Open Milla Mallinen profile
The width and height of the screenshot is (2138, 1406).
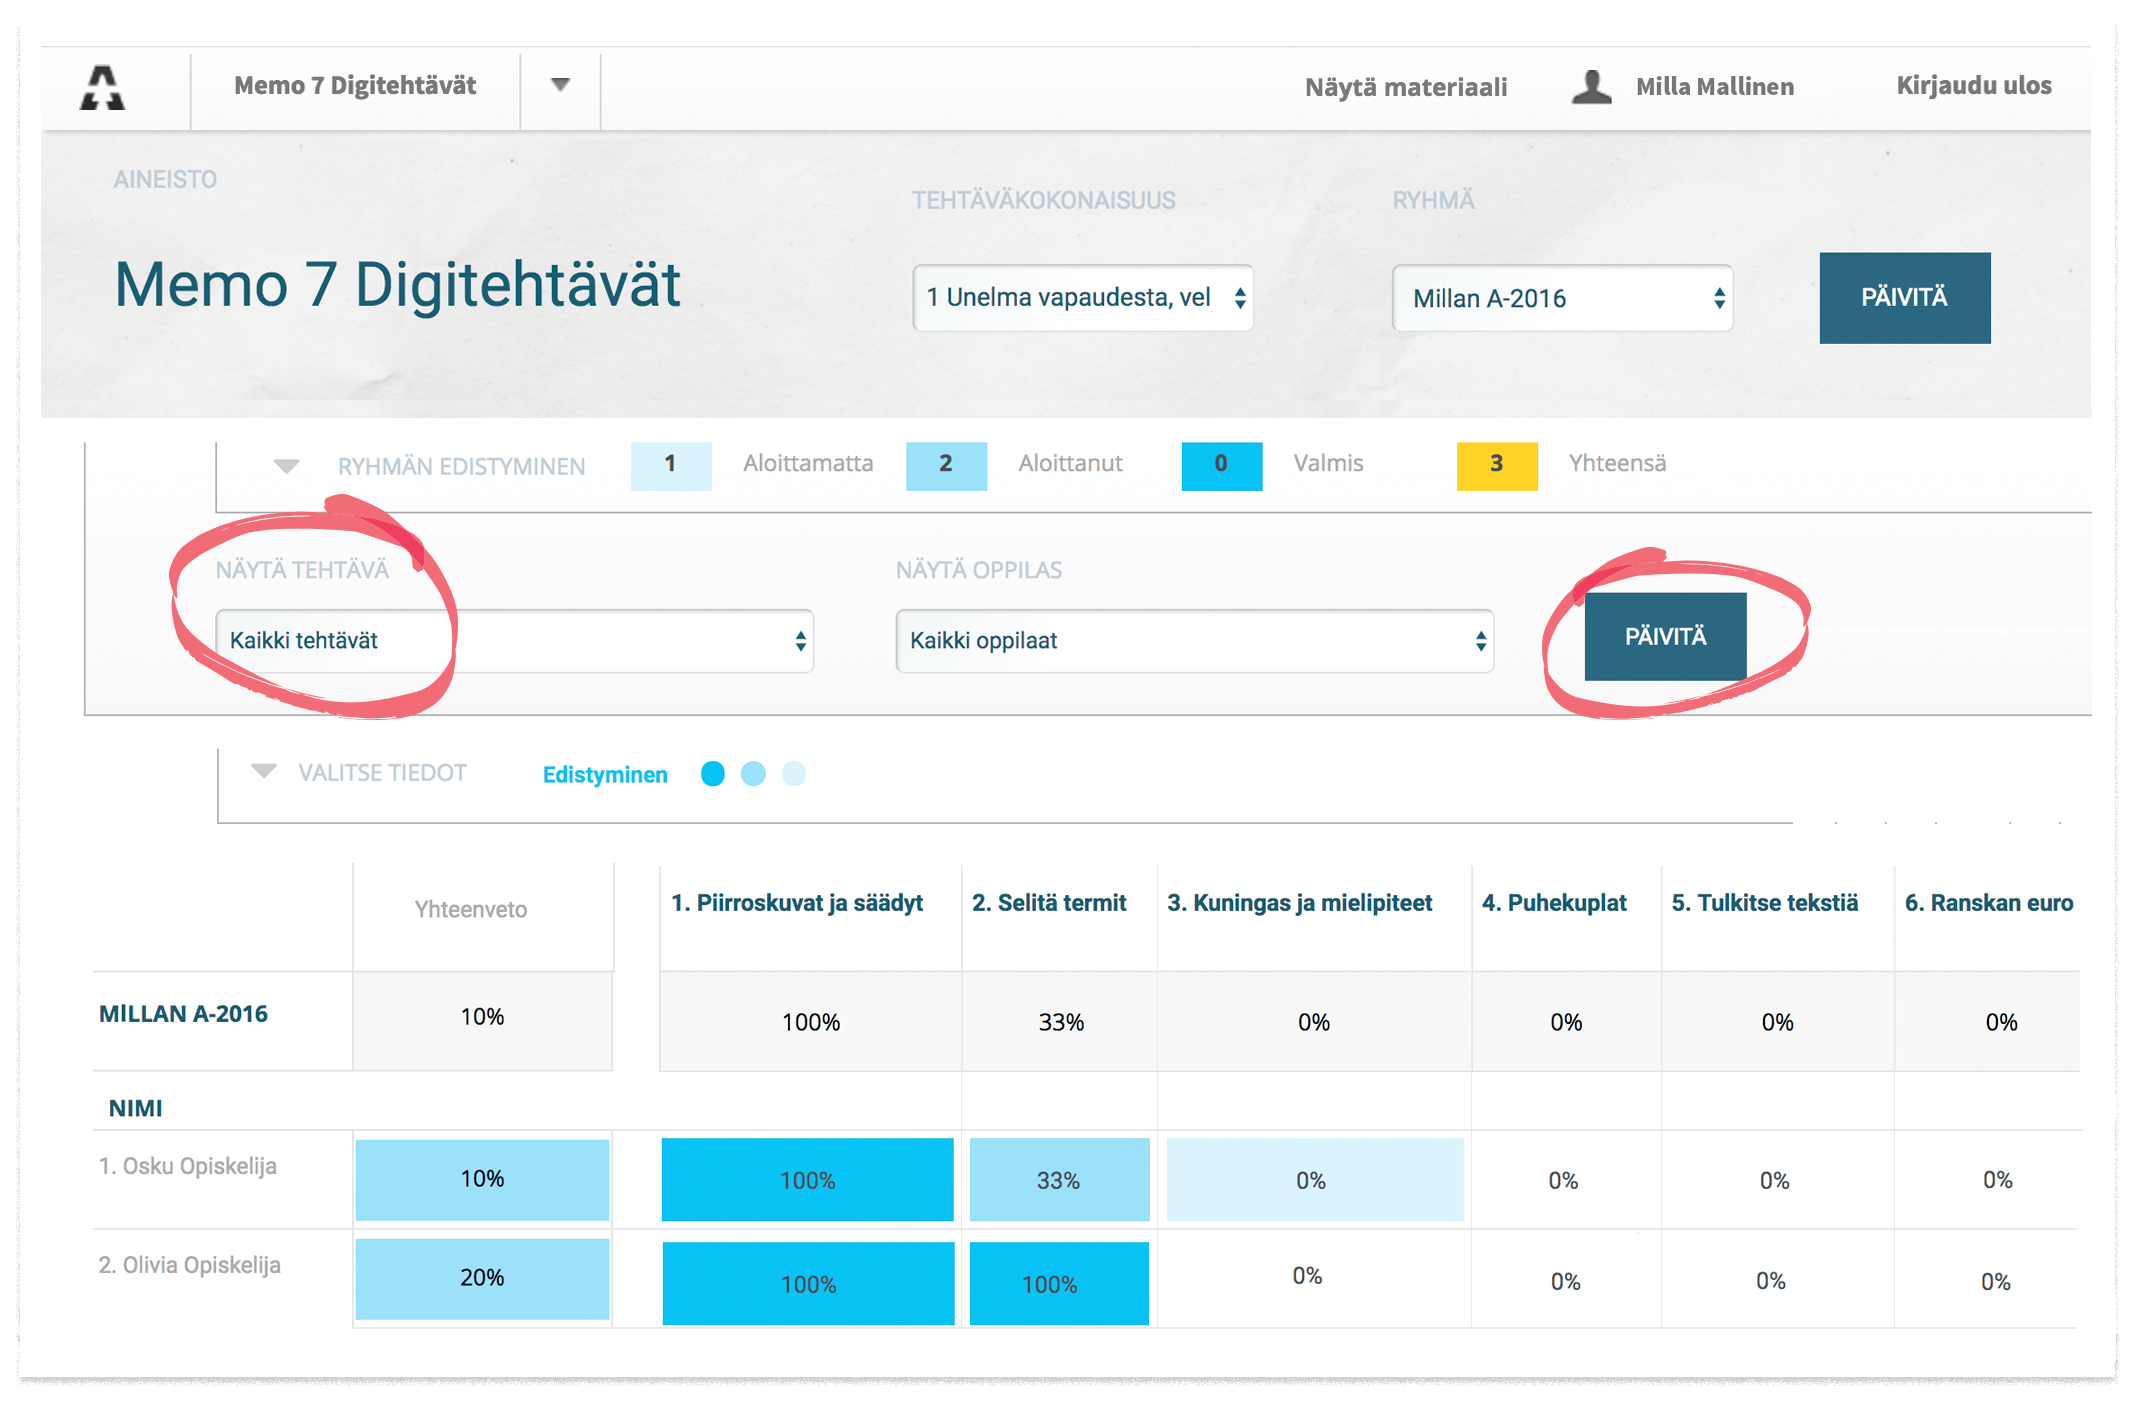click(x=1714, y=87)
